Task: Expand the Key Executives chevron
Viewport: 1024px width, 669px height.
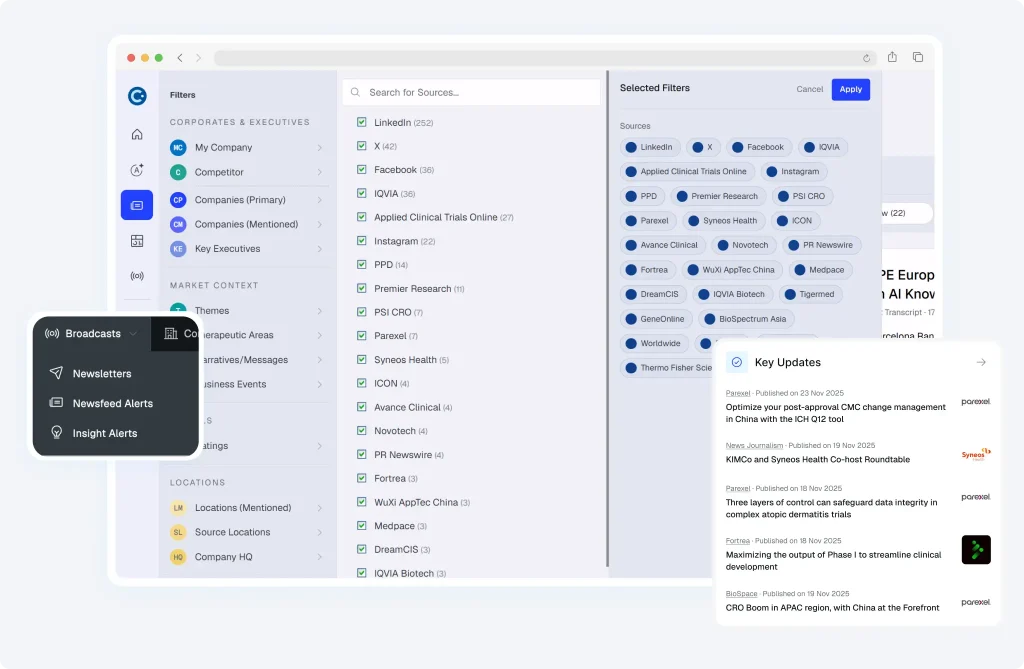Action: (x=319, y=249)
